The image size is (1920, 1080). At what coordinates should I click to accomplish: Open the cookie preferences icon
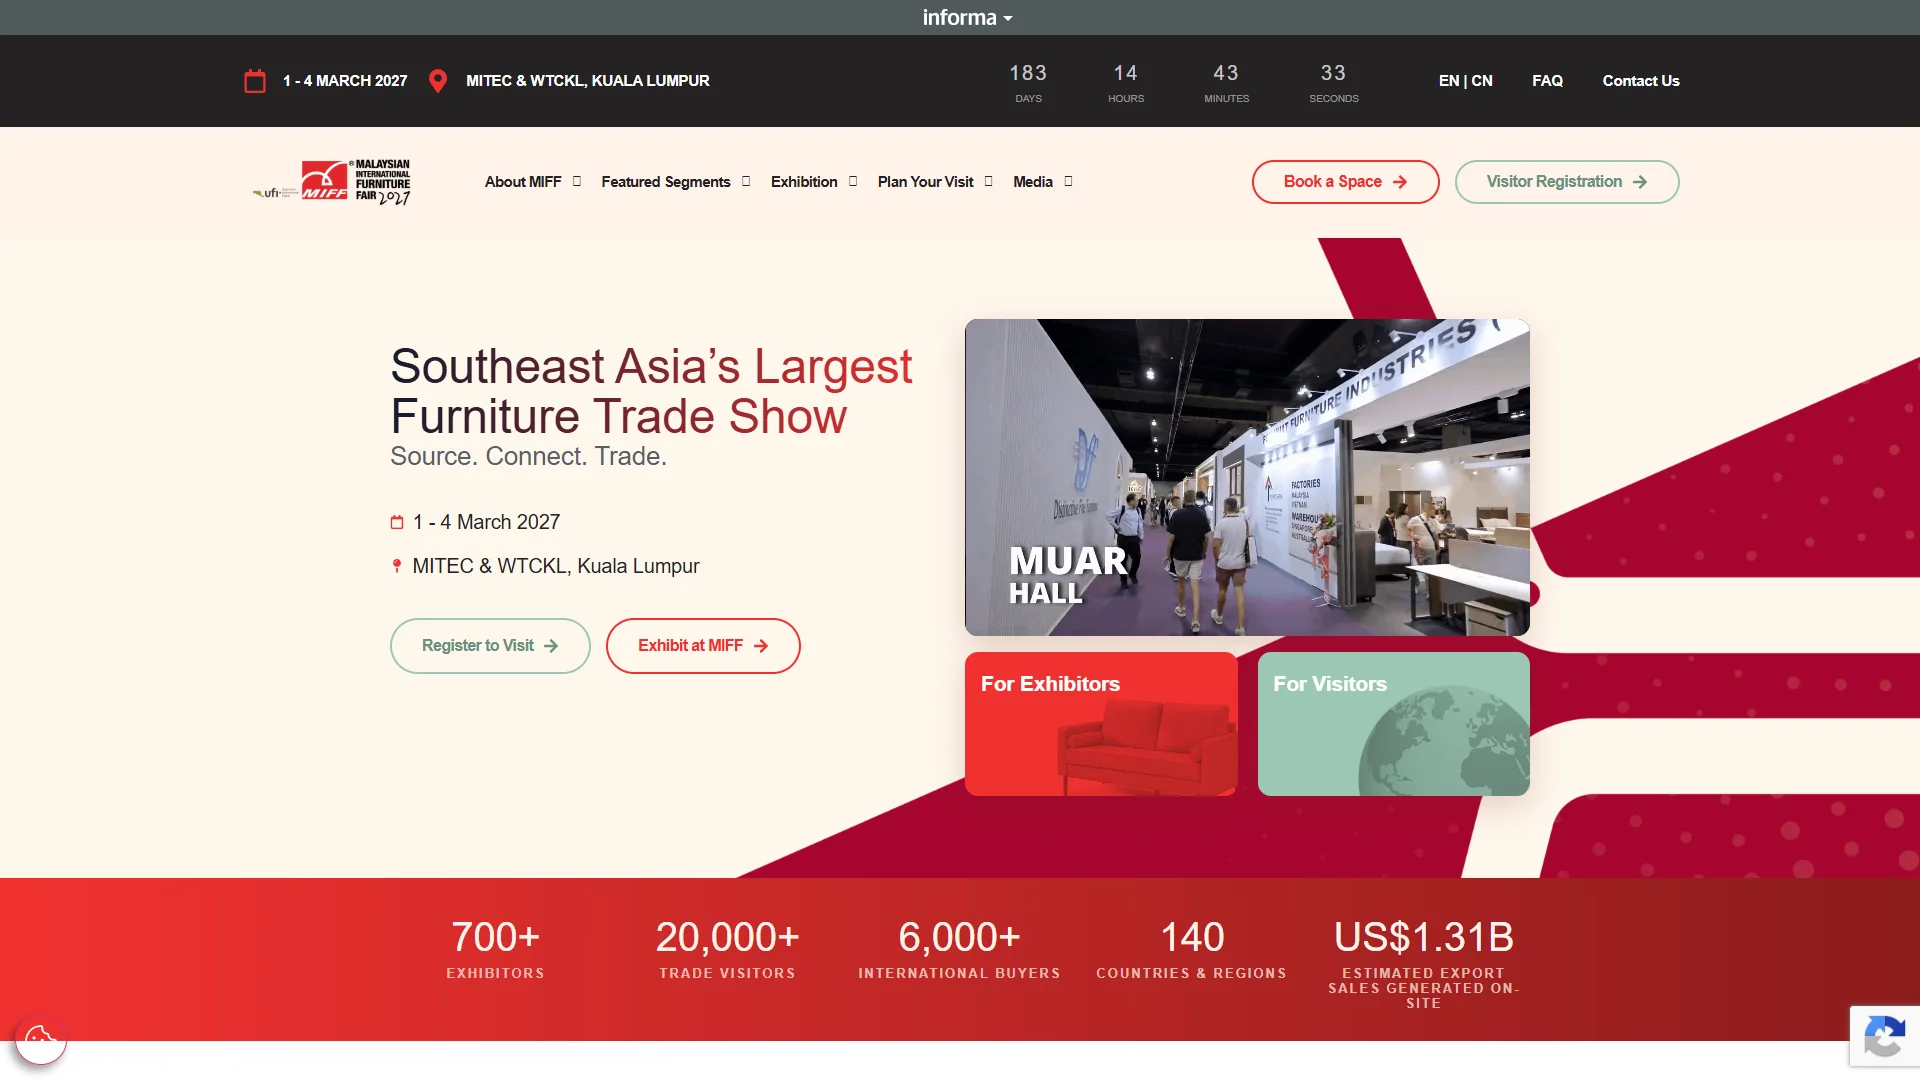[x=41, y=1039]
